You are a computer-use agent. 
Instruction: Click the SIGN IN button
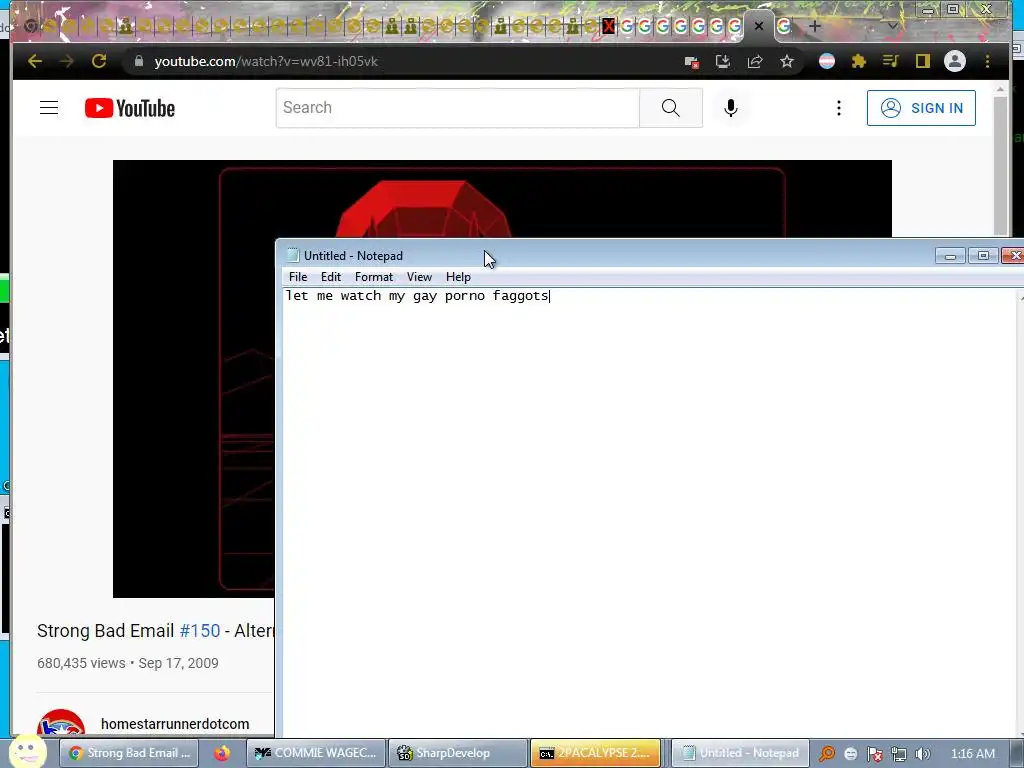pyautogui.click(x=921, y=108)
